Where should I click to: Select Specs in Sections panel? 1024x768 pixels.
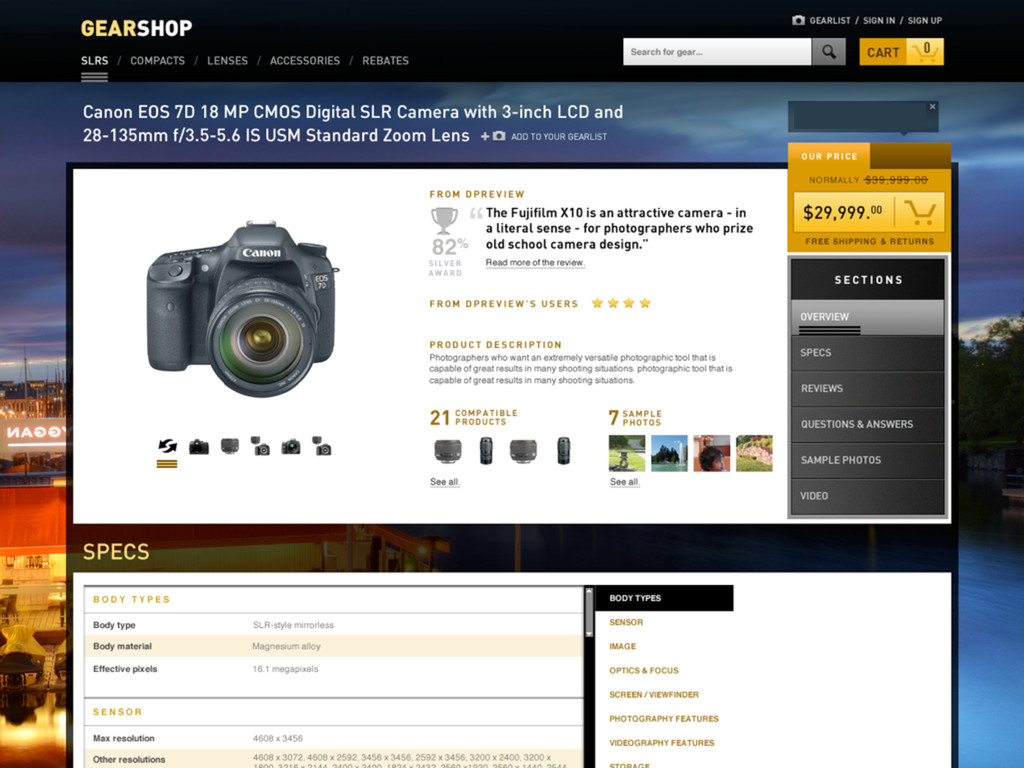[x=868, y=353]
